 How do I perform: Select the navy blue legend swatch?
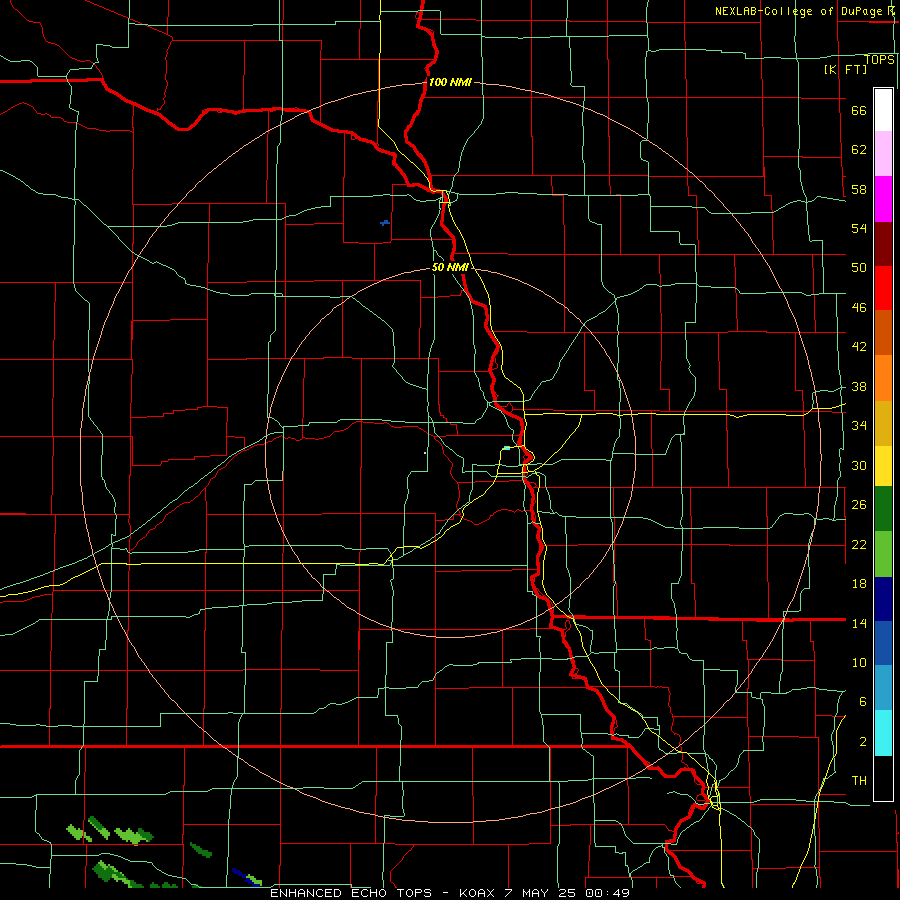(x=883, y=599)
